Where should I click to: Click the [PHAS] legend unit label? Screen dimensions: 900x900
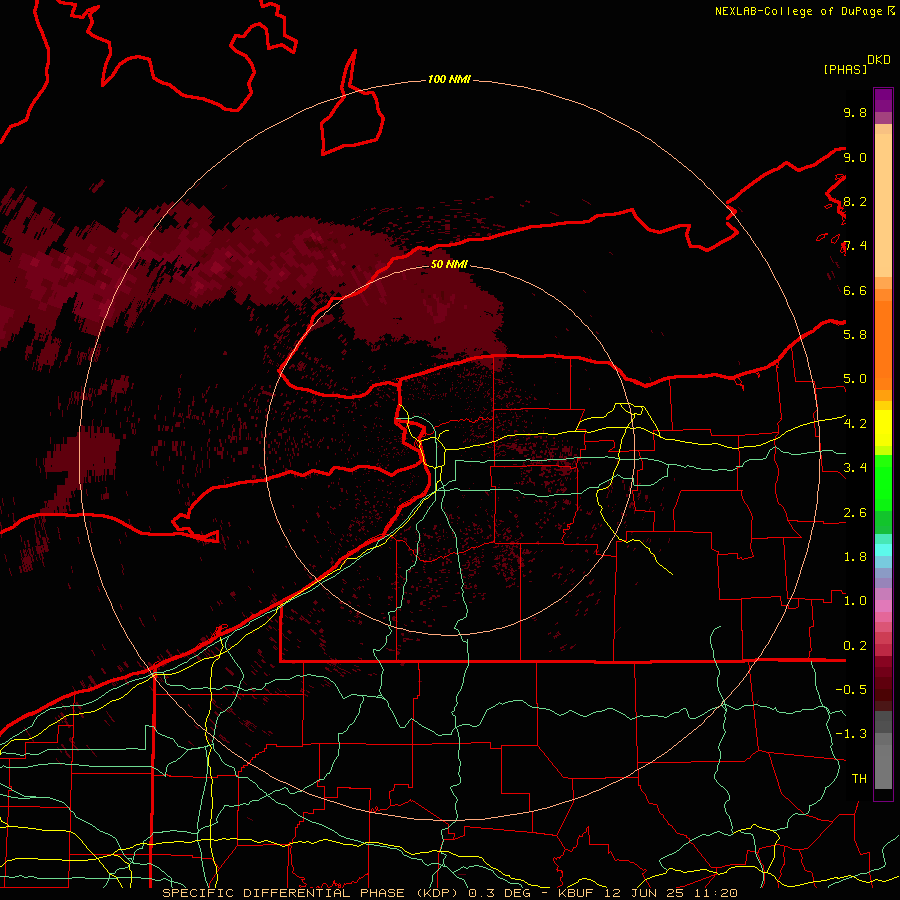(x=845, y=69)
